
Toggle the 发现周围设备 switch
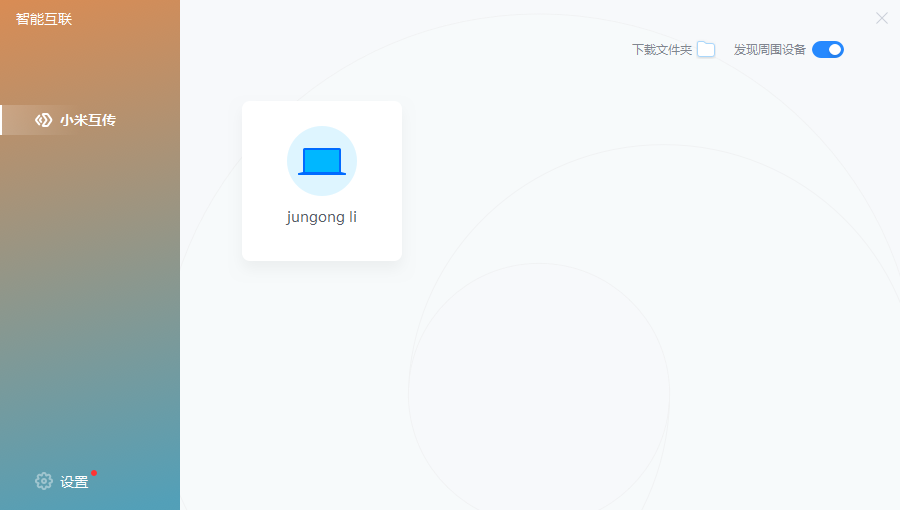[x=828, y=50]
